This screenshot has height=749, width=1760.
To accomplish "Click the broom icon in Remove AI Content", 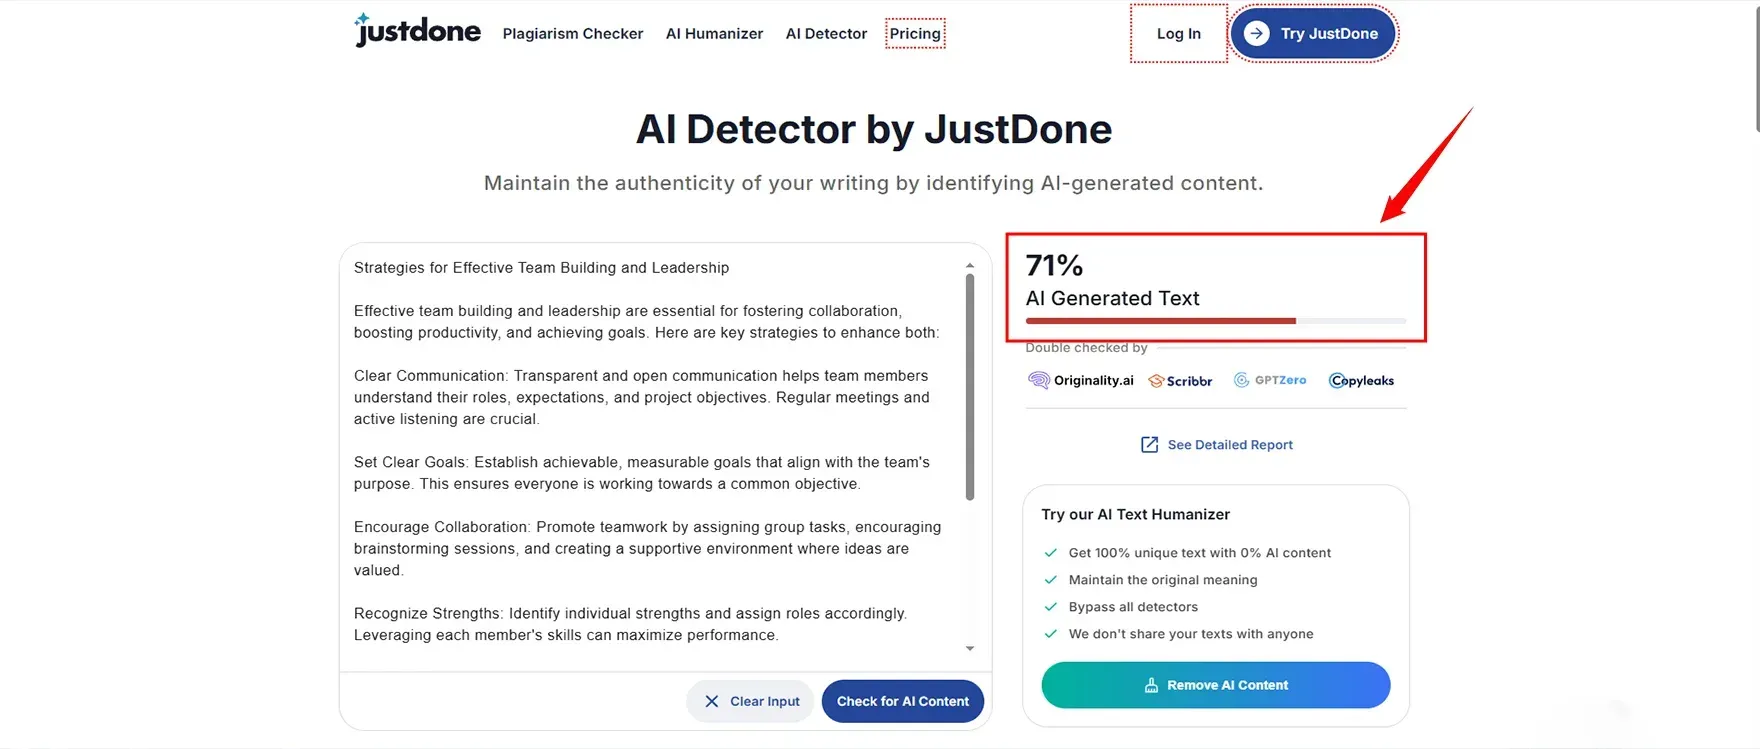I will (x=1151, y=685).
